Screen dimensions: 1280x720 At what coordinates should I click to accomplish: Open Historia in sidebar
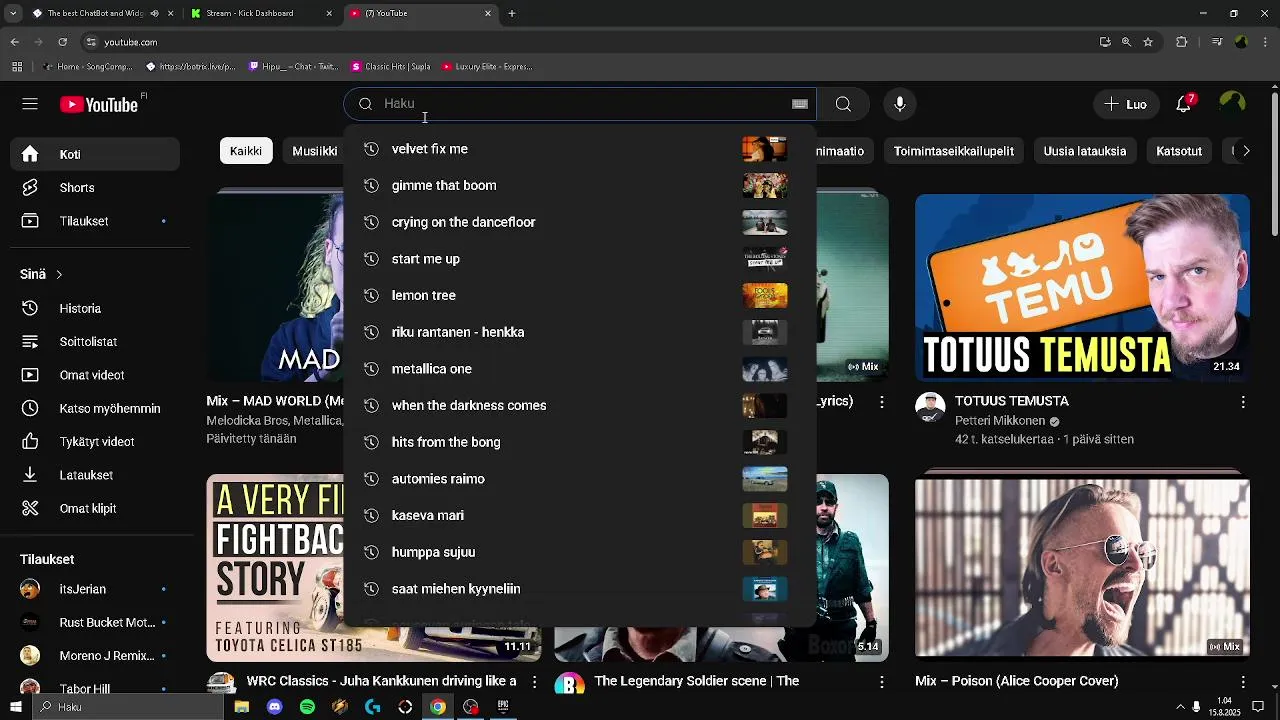tap(96, 309)
